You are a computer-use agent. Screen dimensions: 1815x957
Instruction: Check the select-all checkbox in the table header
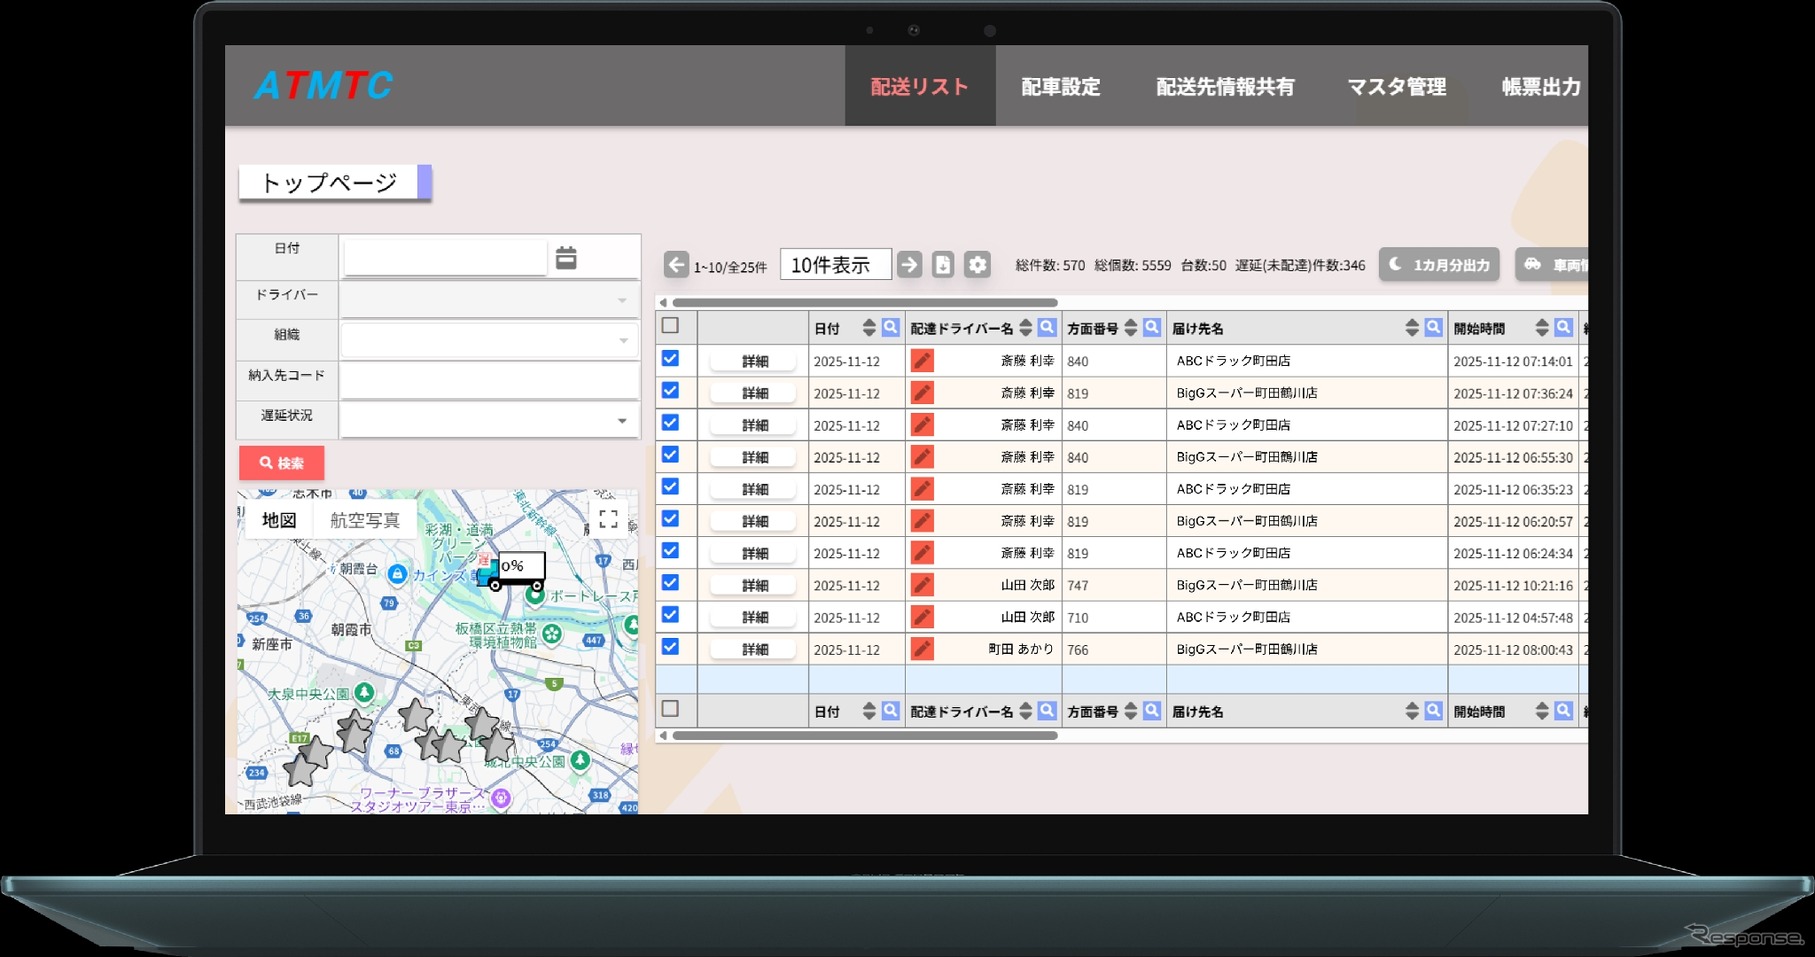pos(670,325)
